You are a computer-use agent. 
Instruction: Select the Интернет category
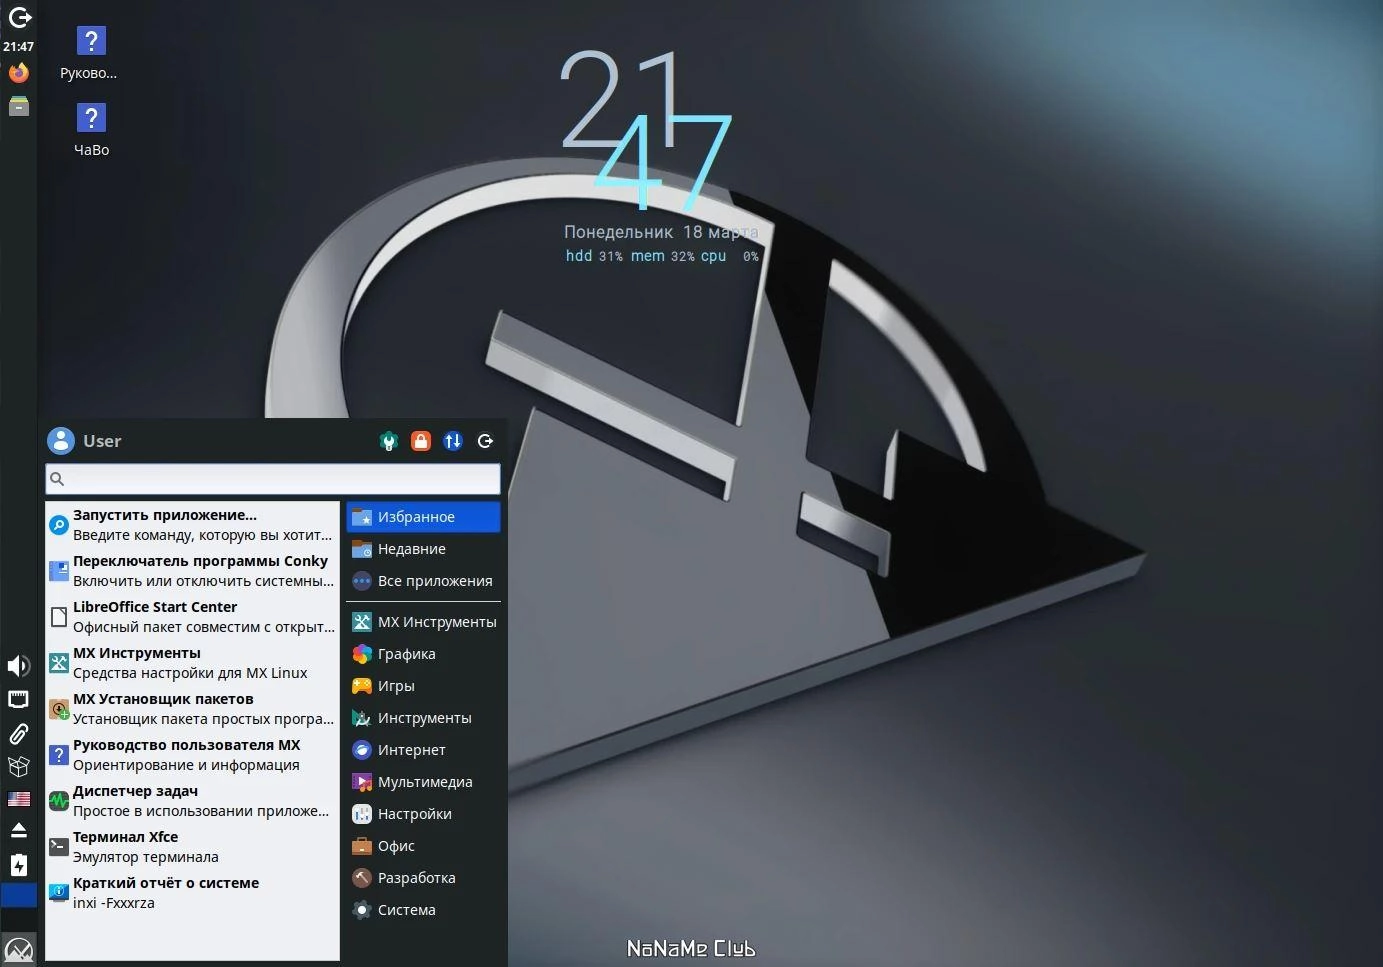(x=423, y=750)
